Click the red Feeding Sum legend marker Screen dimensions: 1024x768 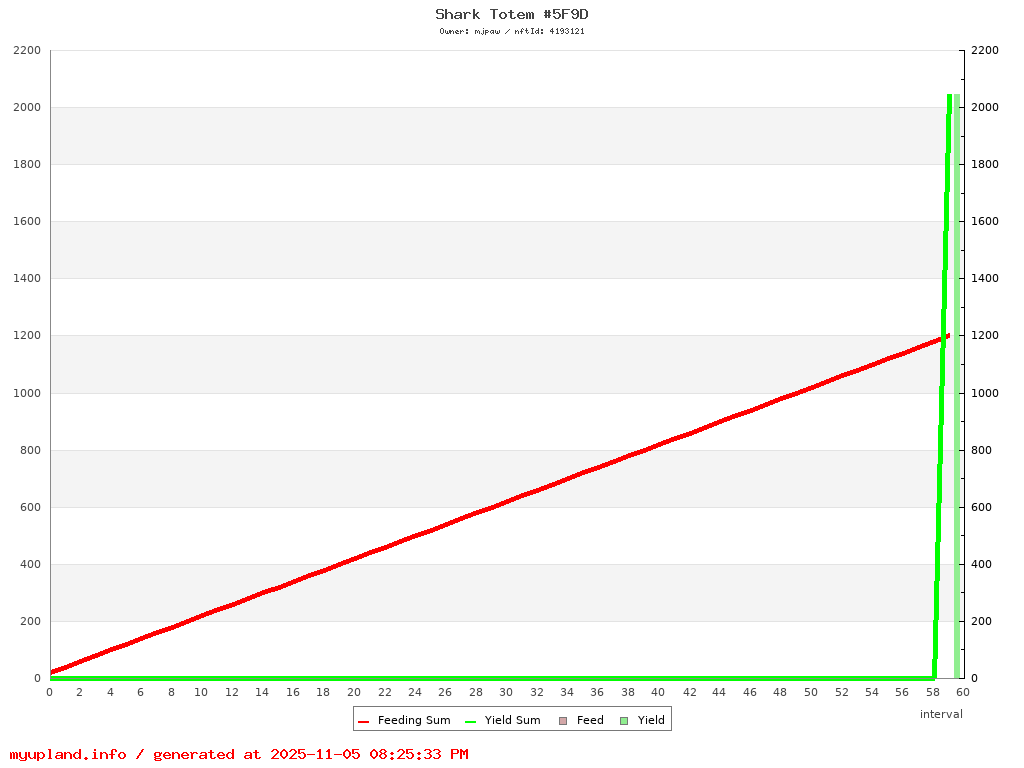(364, 721)
